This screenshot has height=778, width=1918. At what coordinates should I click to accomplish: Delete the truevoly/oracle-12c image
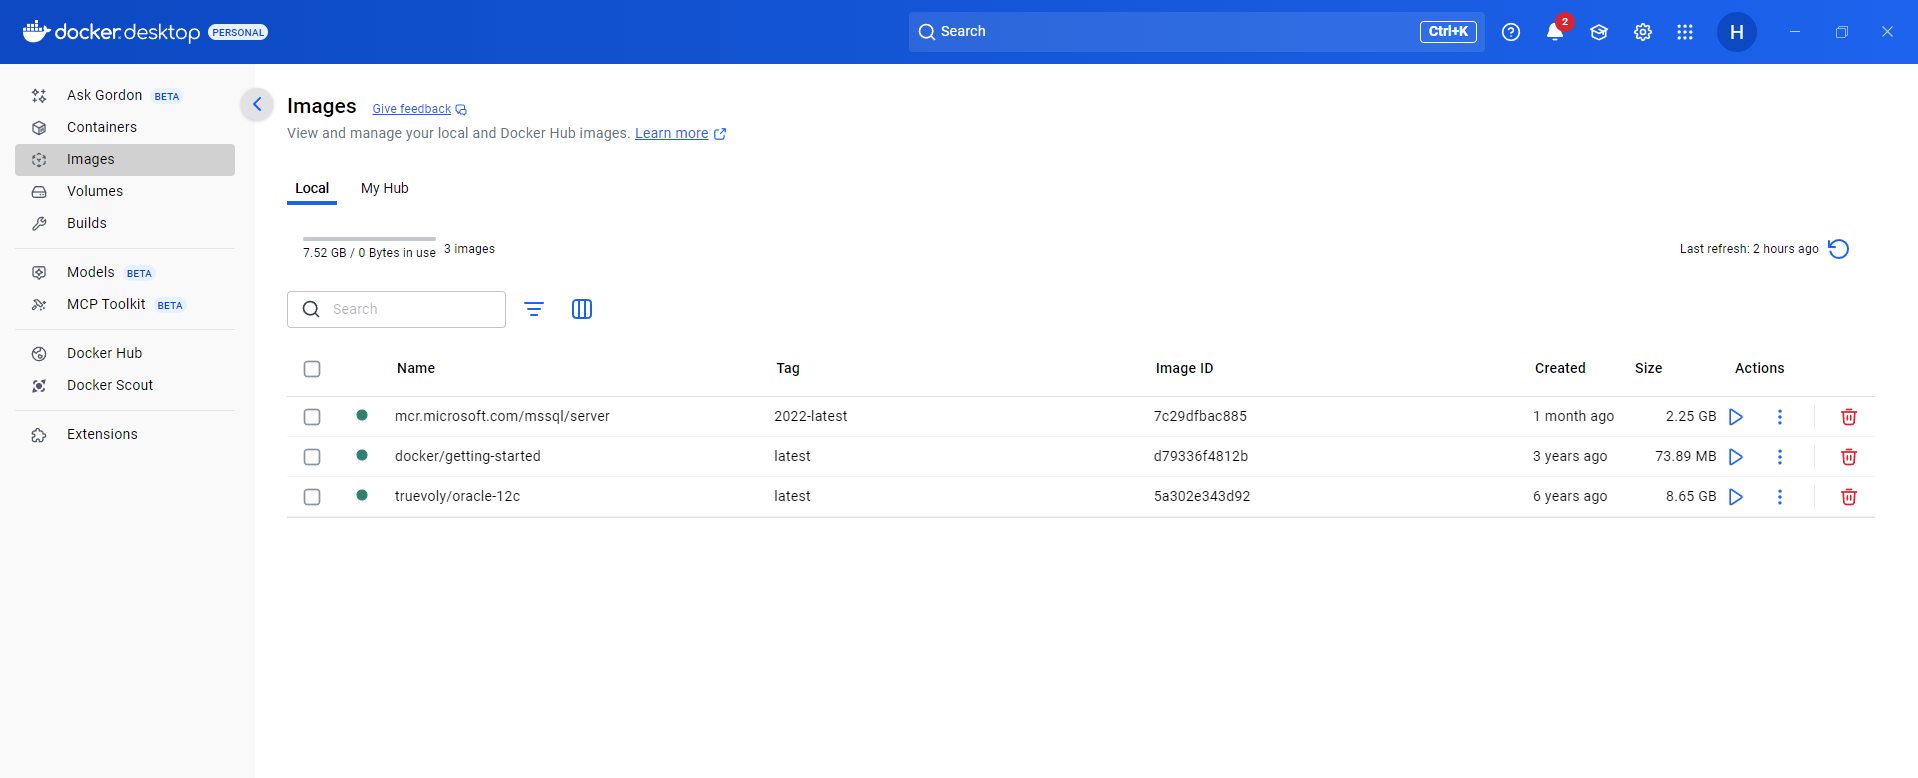tap(1849, 497)
